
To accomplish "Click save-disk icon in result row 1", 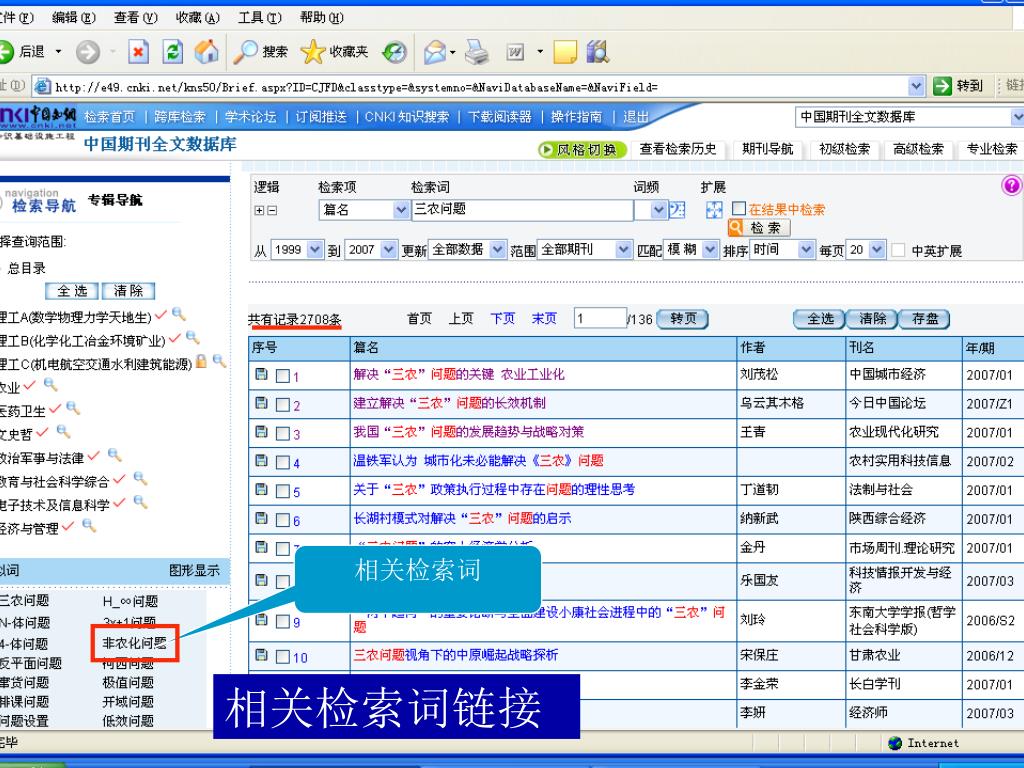I will tap(261, 374).
